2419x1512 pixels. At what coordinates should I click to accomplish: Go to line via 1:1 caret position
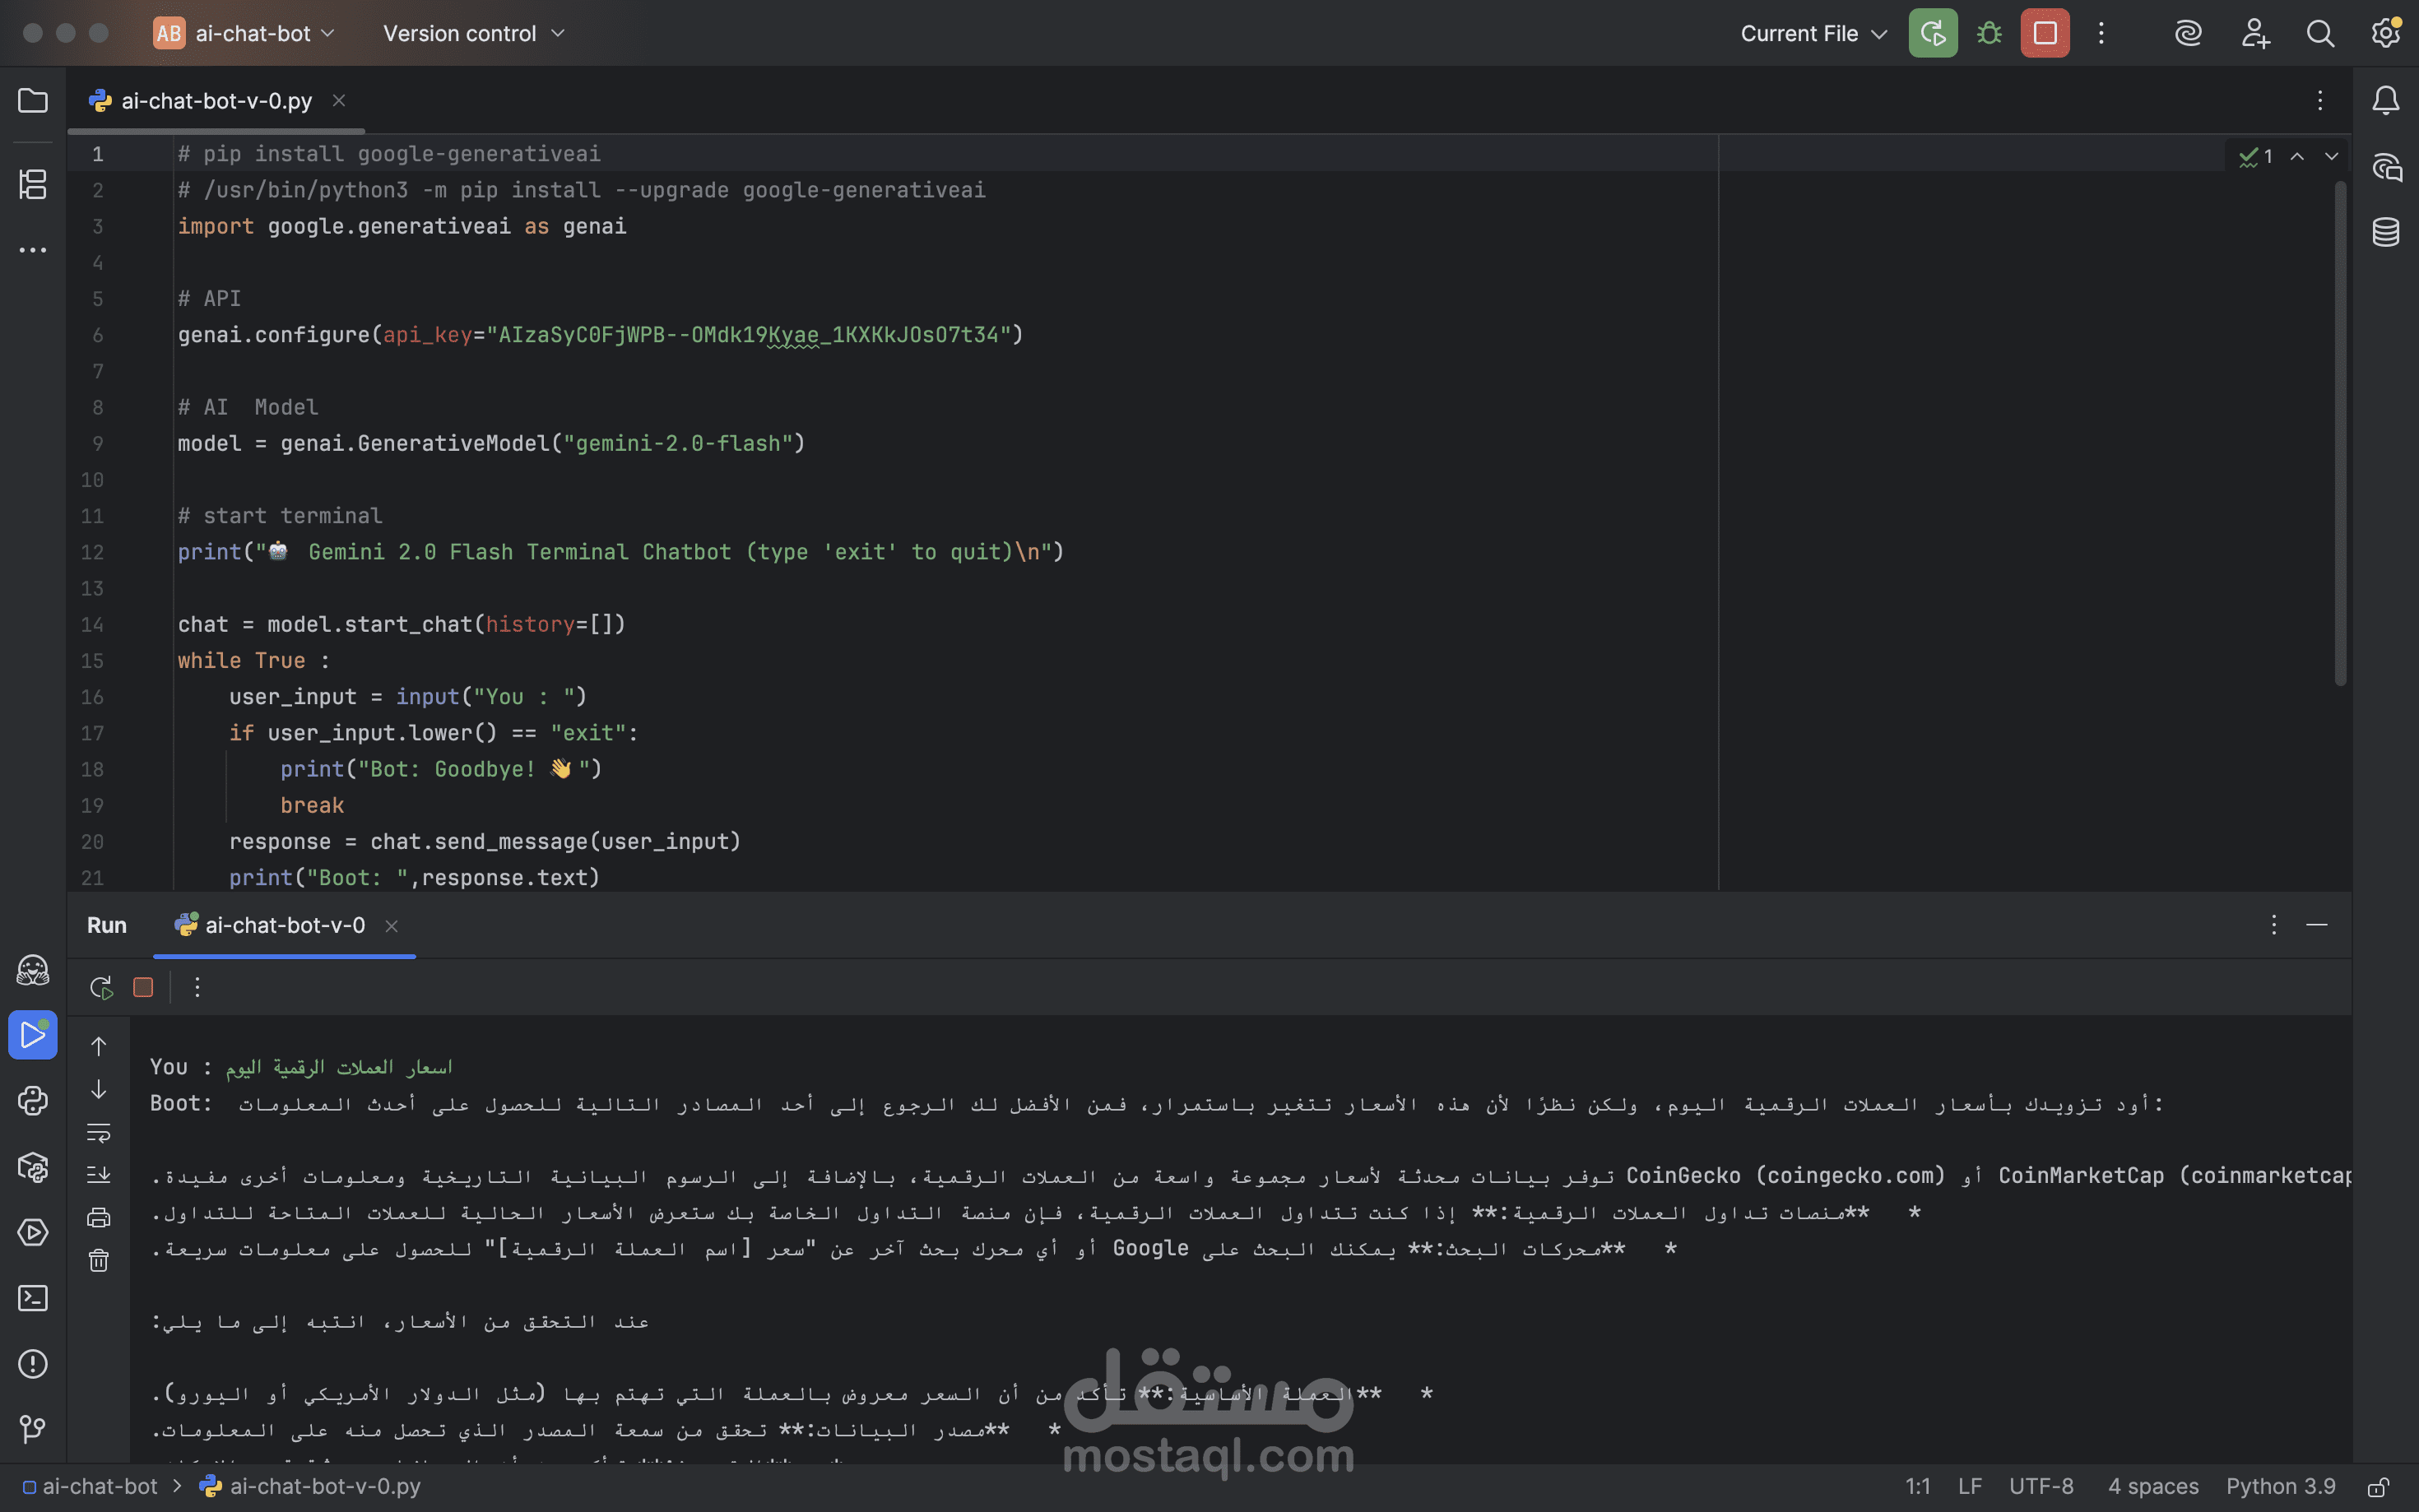pos(1917,1487)
